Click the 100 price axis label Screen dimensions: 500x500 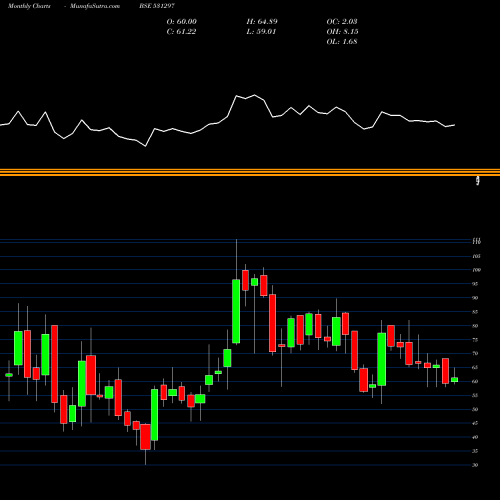point(477,270)
